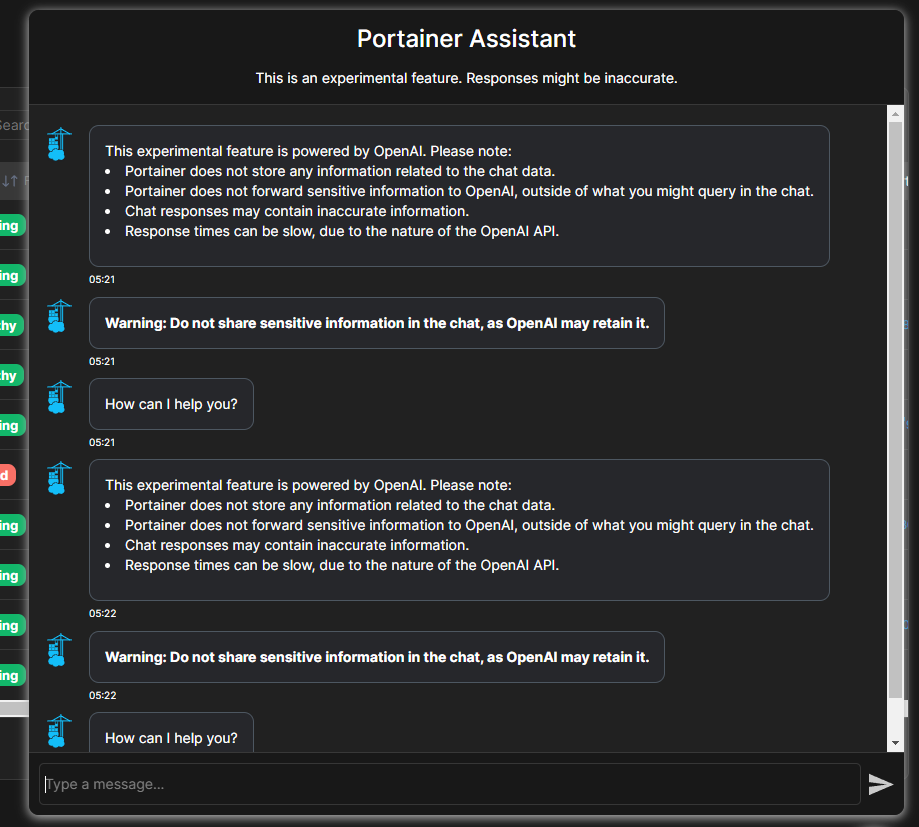The image size is (919, 827).
Task: Click the send message arrow icon
Action: click(x=880, y=784)
